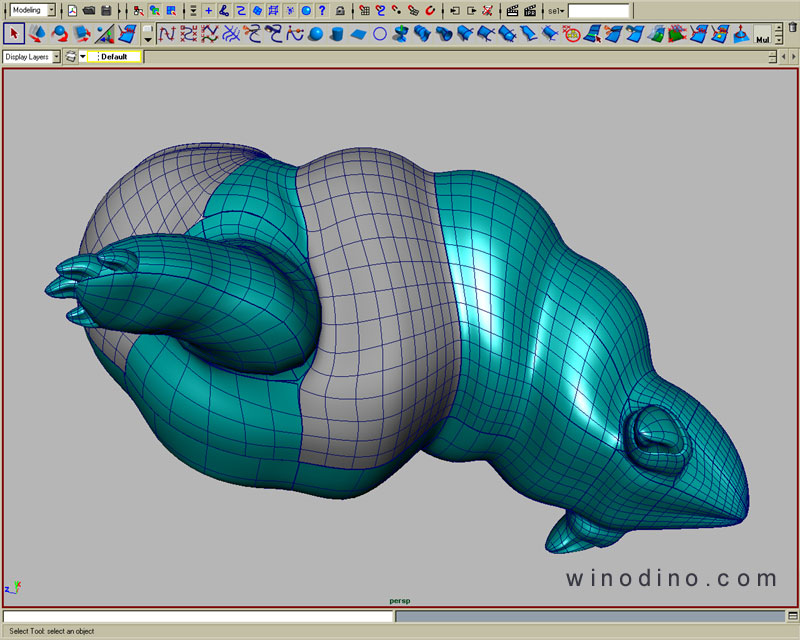Click the script editor button beside command feedback
Screen dimensions: 800x640
click(x=790, y=617)
